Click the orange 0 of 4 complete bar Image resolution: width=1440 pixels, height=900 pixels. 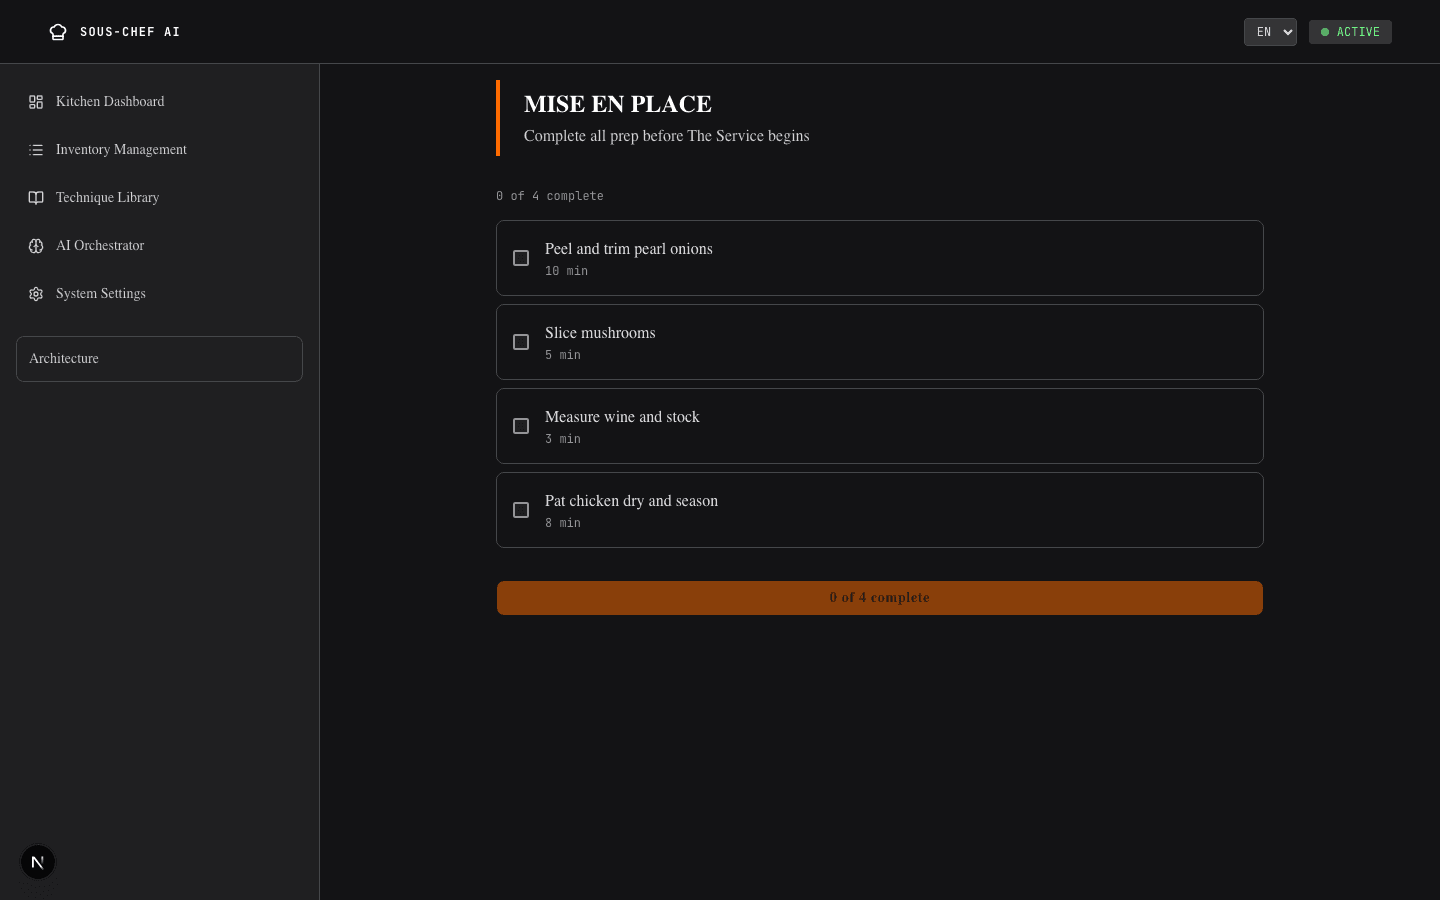coord(880,598)
